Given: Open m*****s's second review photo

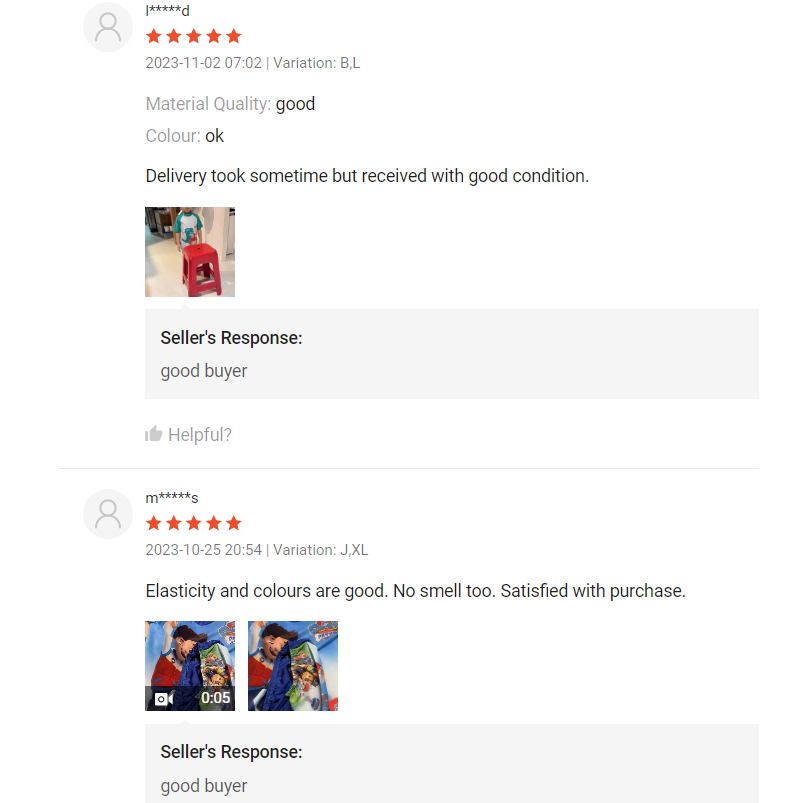Looking at the screenshot, I should 293,666.
